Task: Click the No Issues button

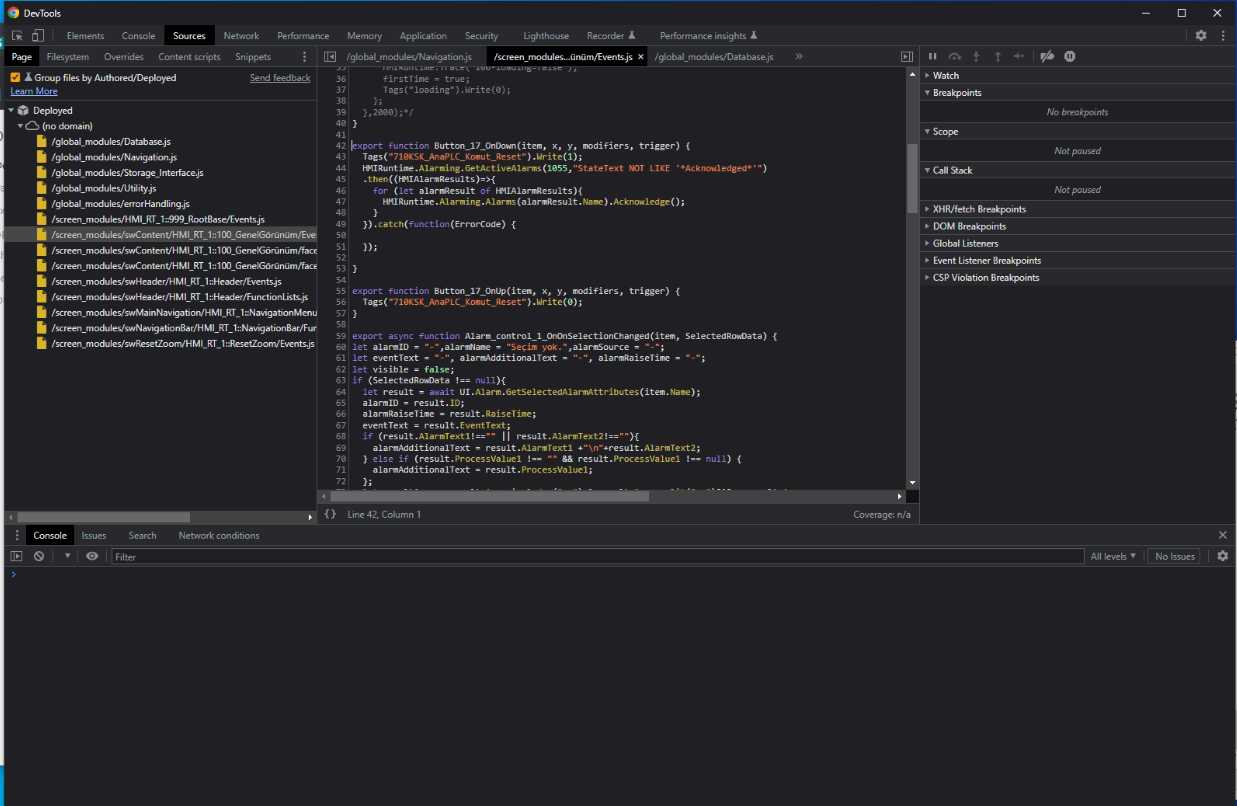Action: coord(1175,556)
